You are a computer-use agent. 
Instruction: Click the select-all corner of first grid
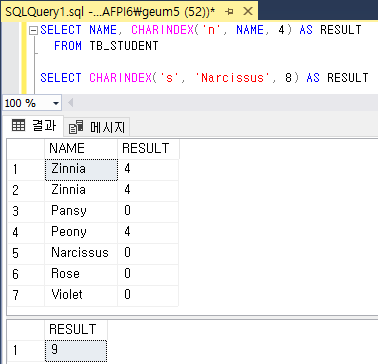pos(26,148)
